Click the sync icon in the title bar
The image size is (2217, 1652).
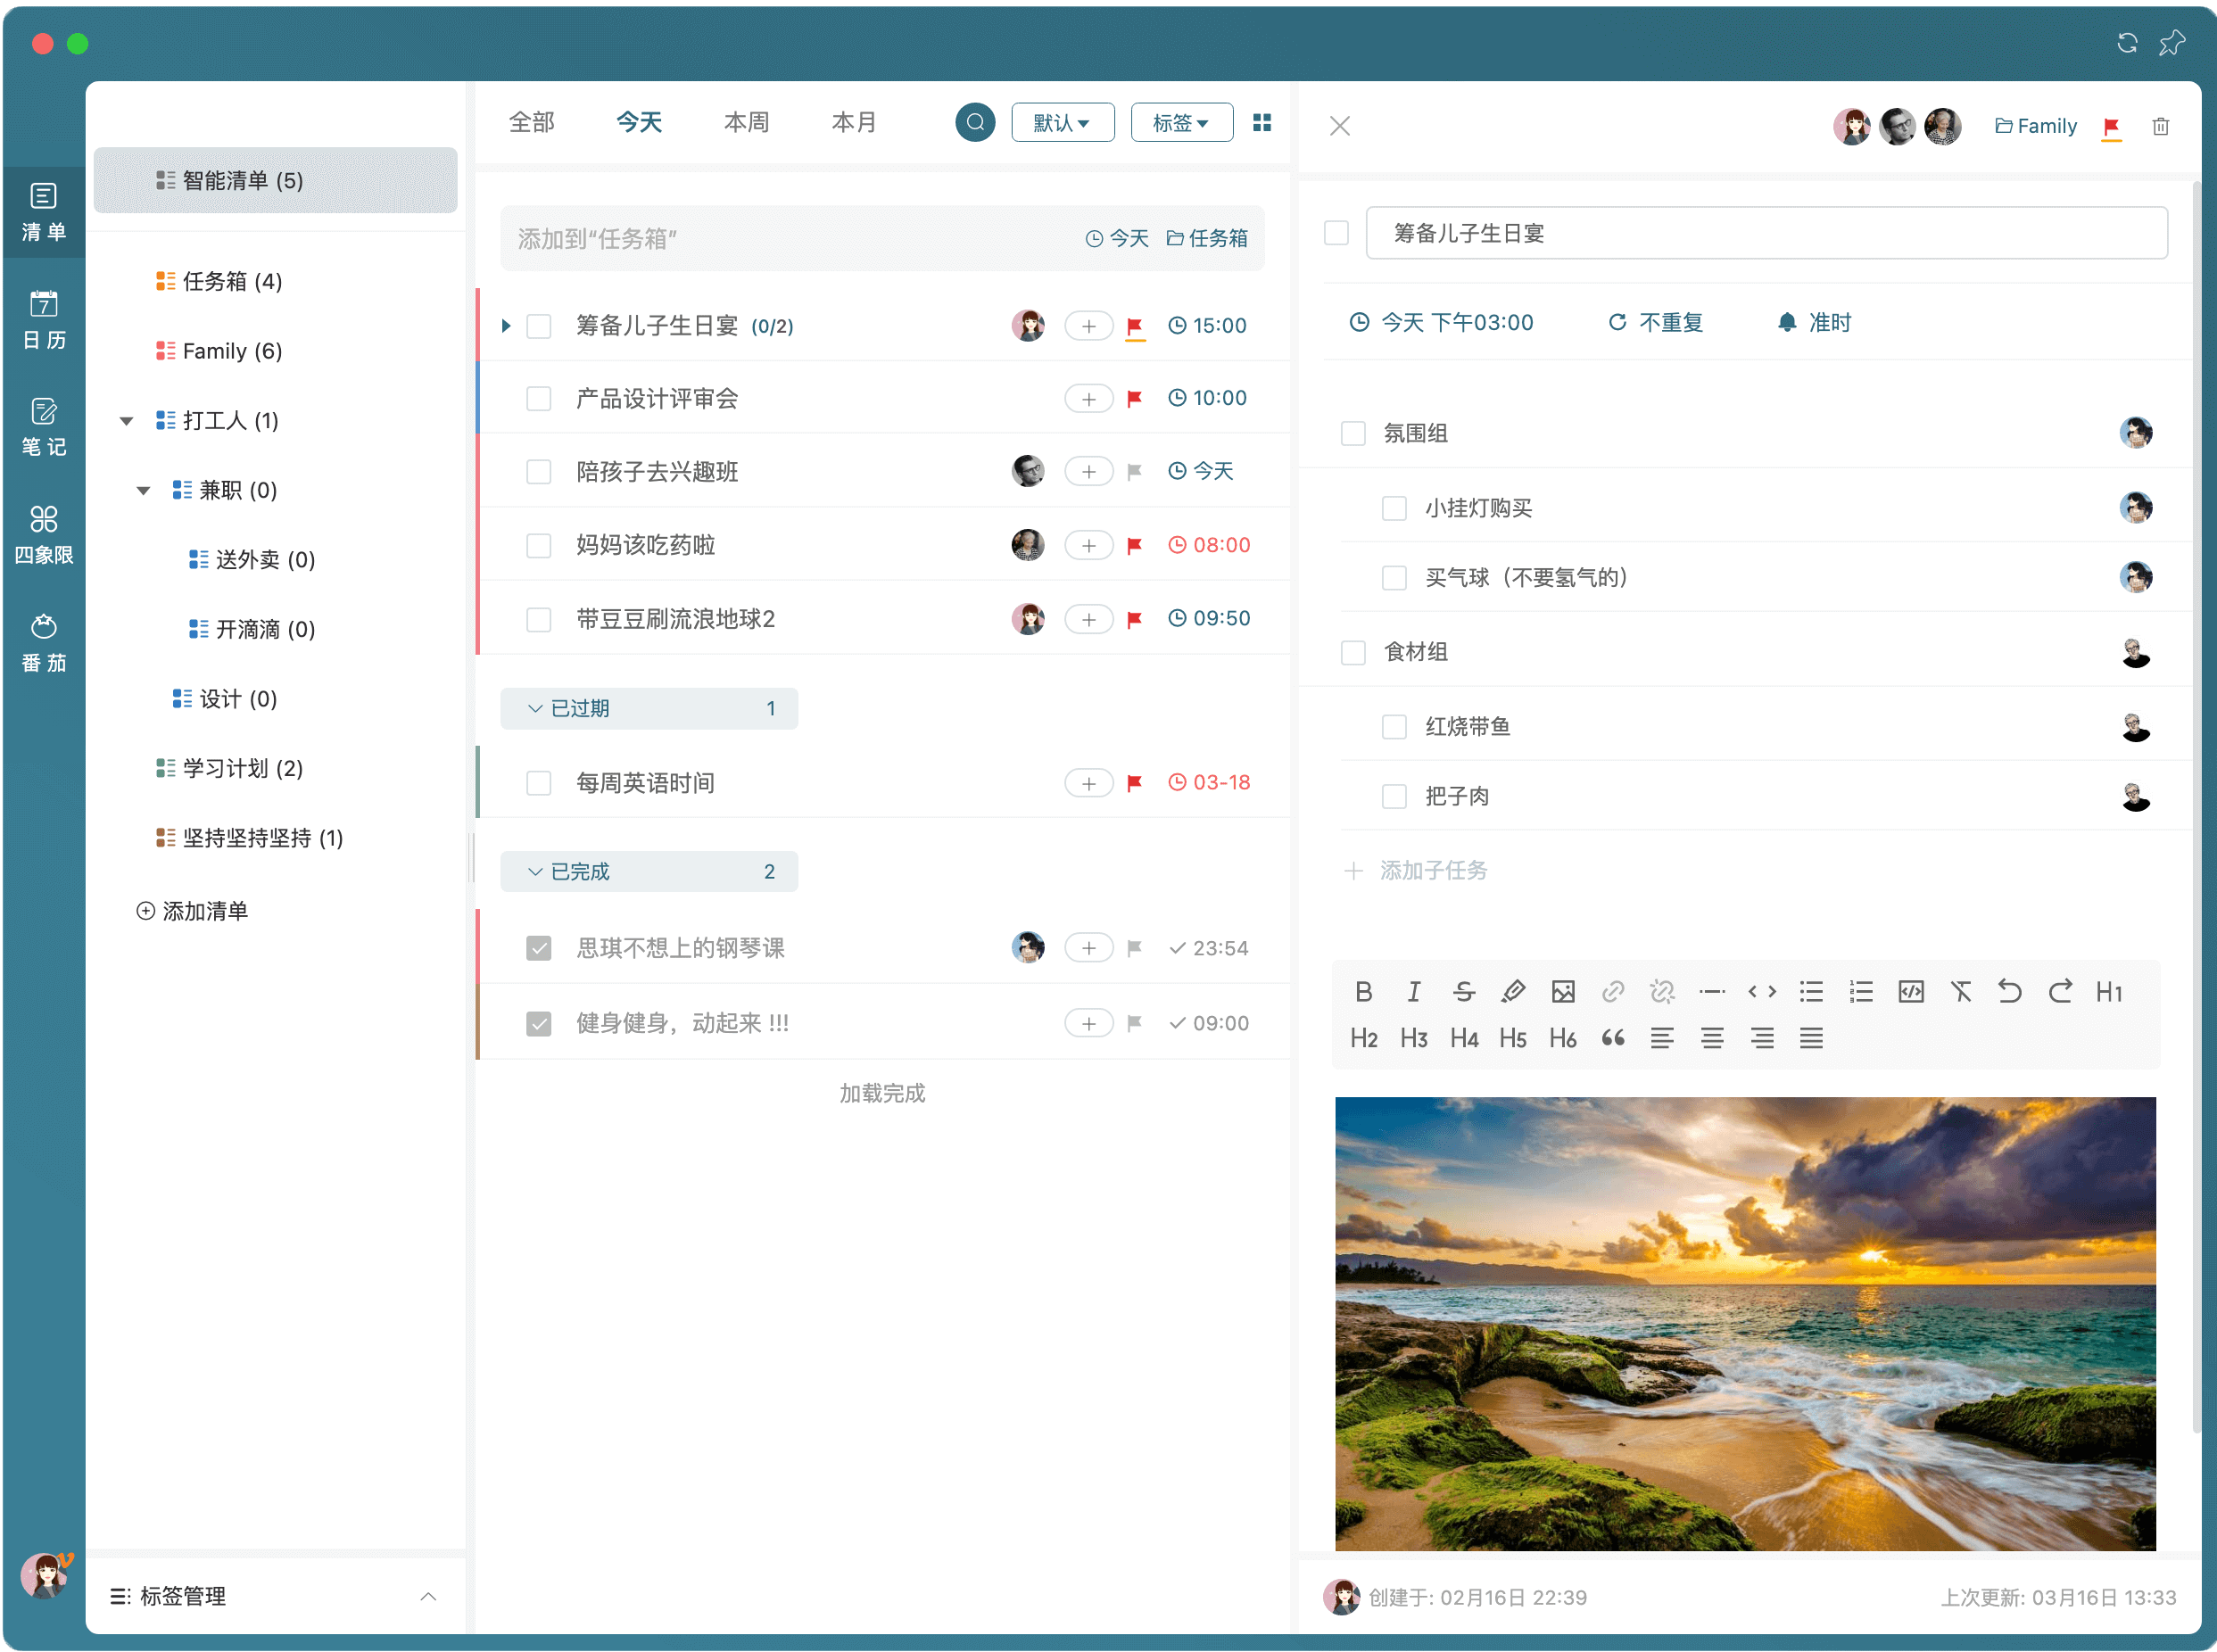click(x=2128, y=43)
